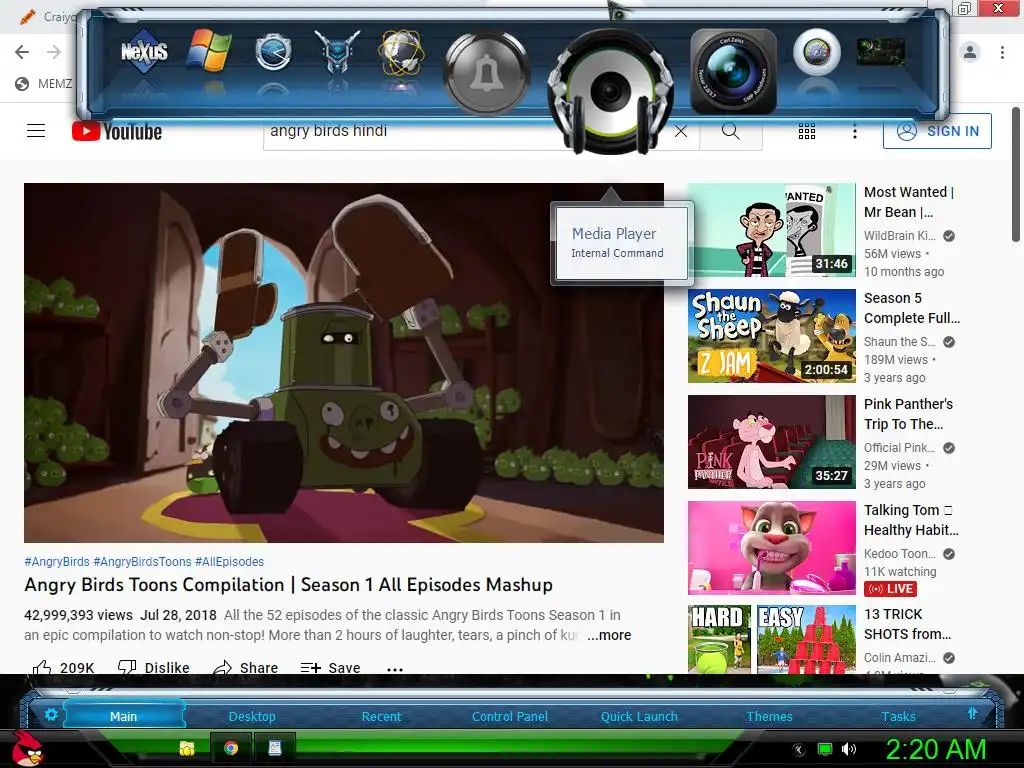Click the Dislike button
This screenshot has width=1024, height=768.
(x=153, y=667)
